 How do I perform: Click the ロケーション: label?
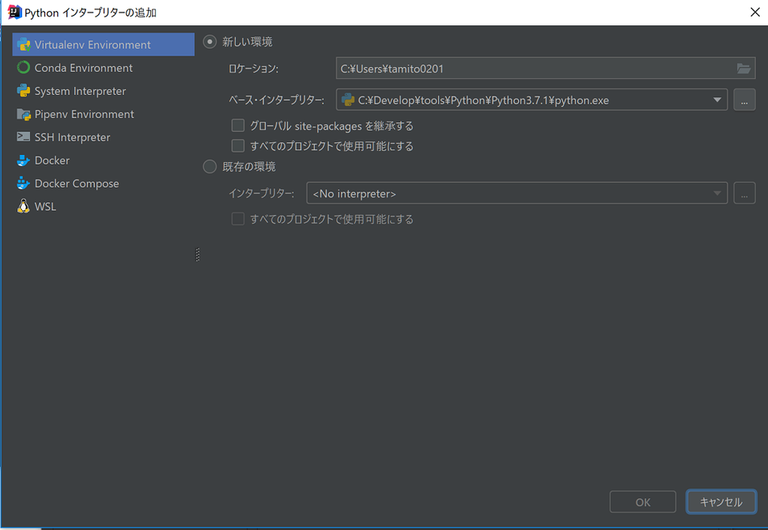[253, 69]
